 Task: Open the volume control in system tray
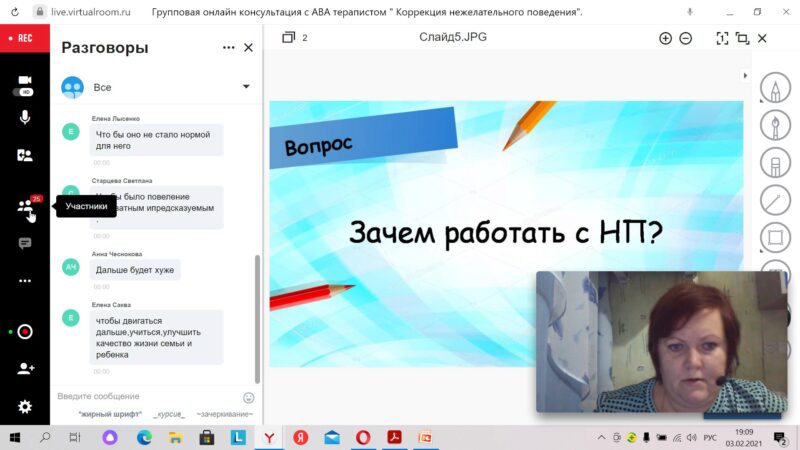click(x=692, y=437)
